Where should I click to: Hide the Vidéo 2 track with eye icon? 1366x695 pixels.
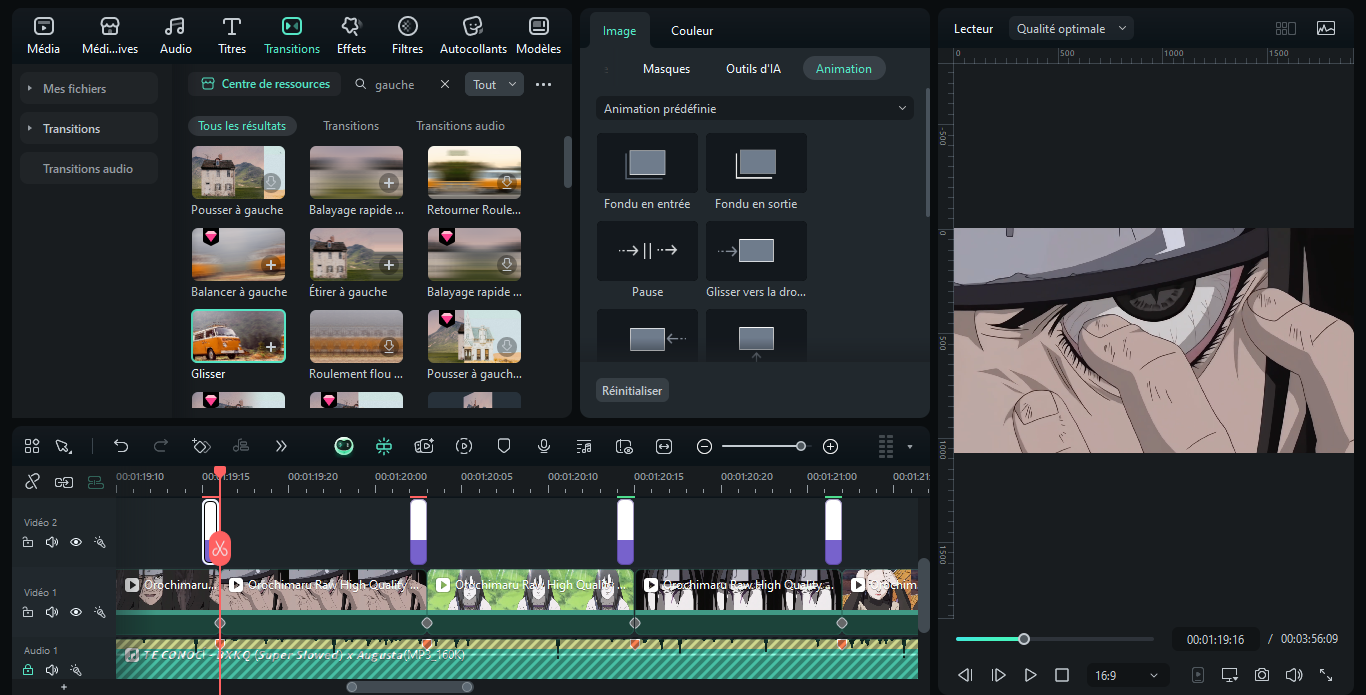(x=76, y=542)
